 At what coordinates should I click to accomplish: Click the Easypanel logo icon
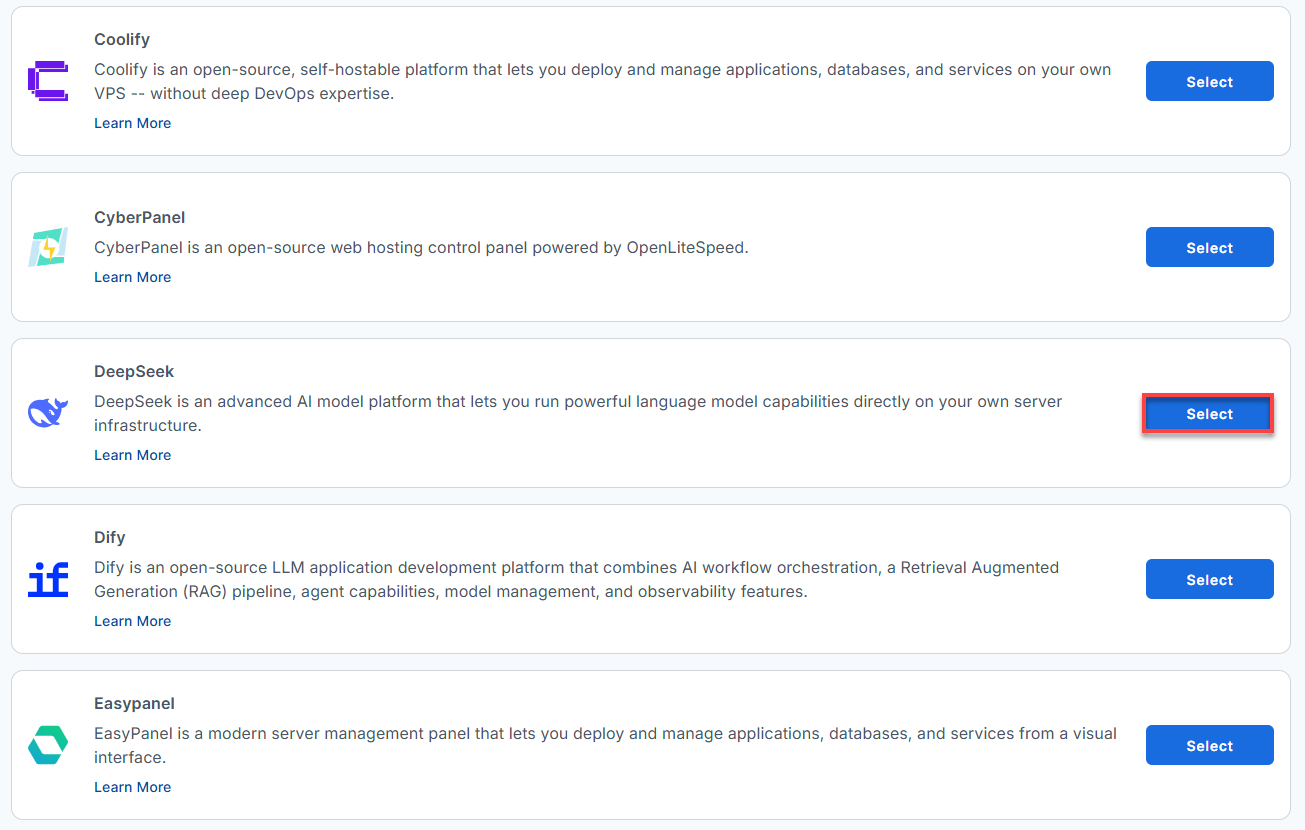[x=48, y=745]
